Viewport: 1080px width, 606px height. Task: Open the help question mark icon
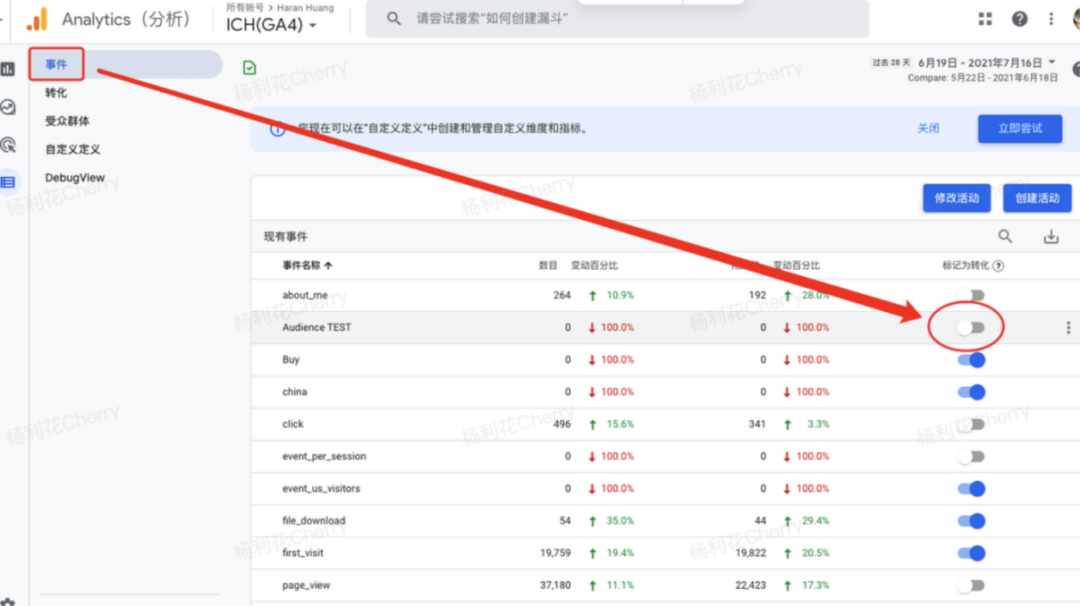[1019, 19]
